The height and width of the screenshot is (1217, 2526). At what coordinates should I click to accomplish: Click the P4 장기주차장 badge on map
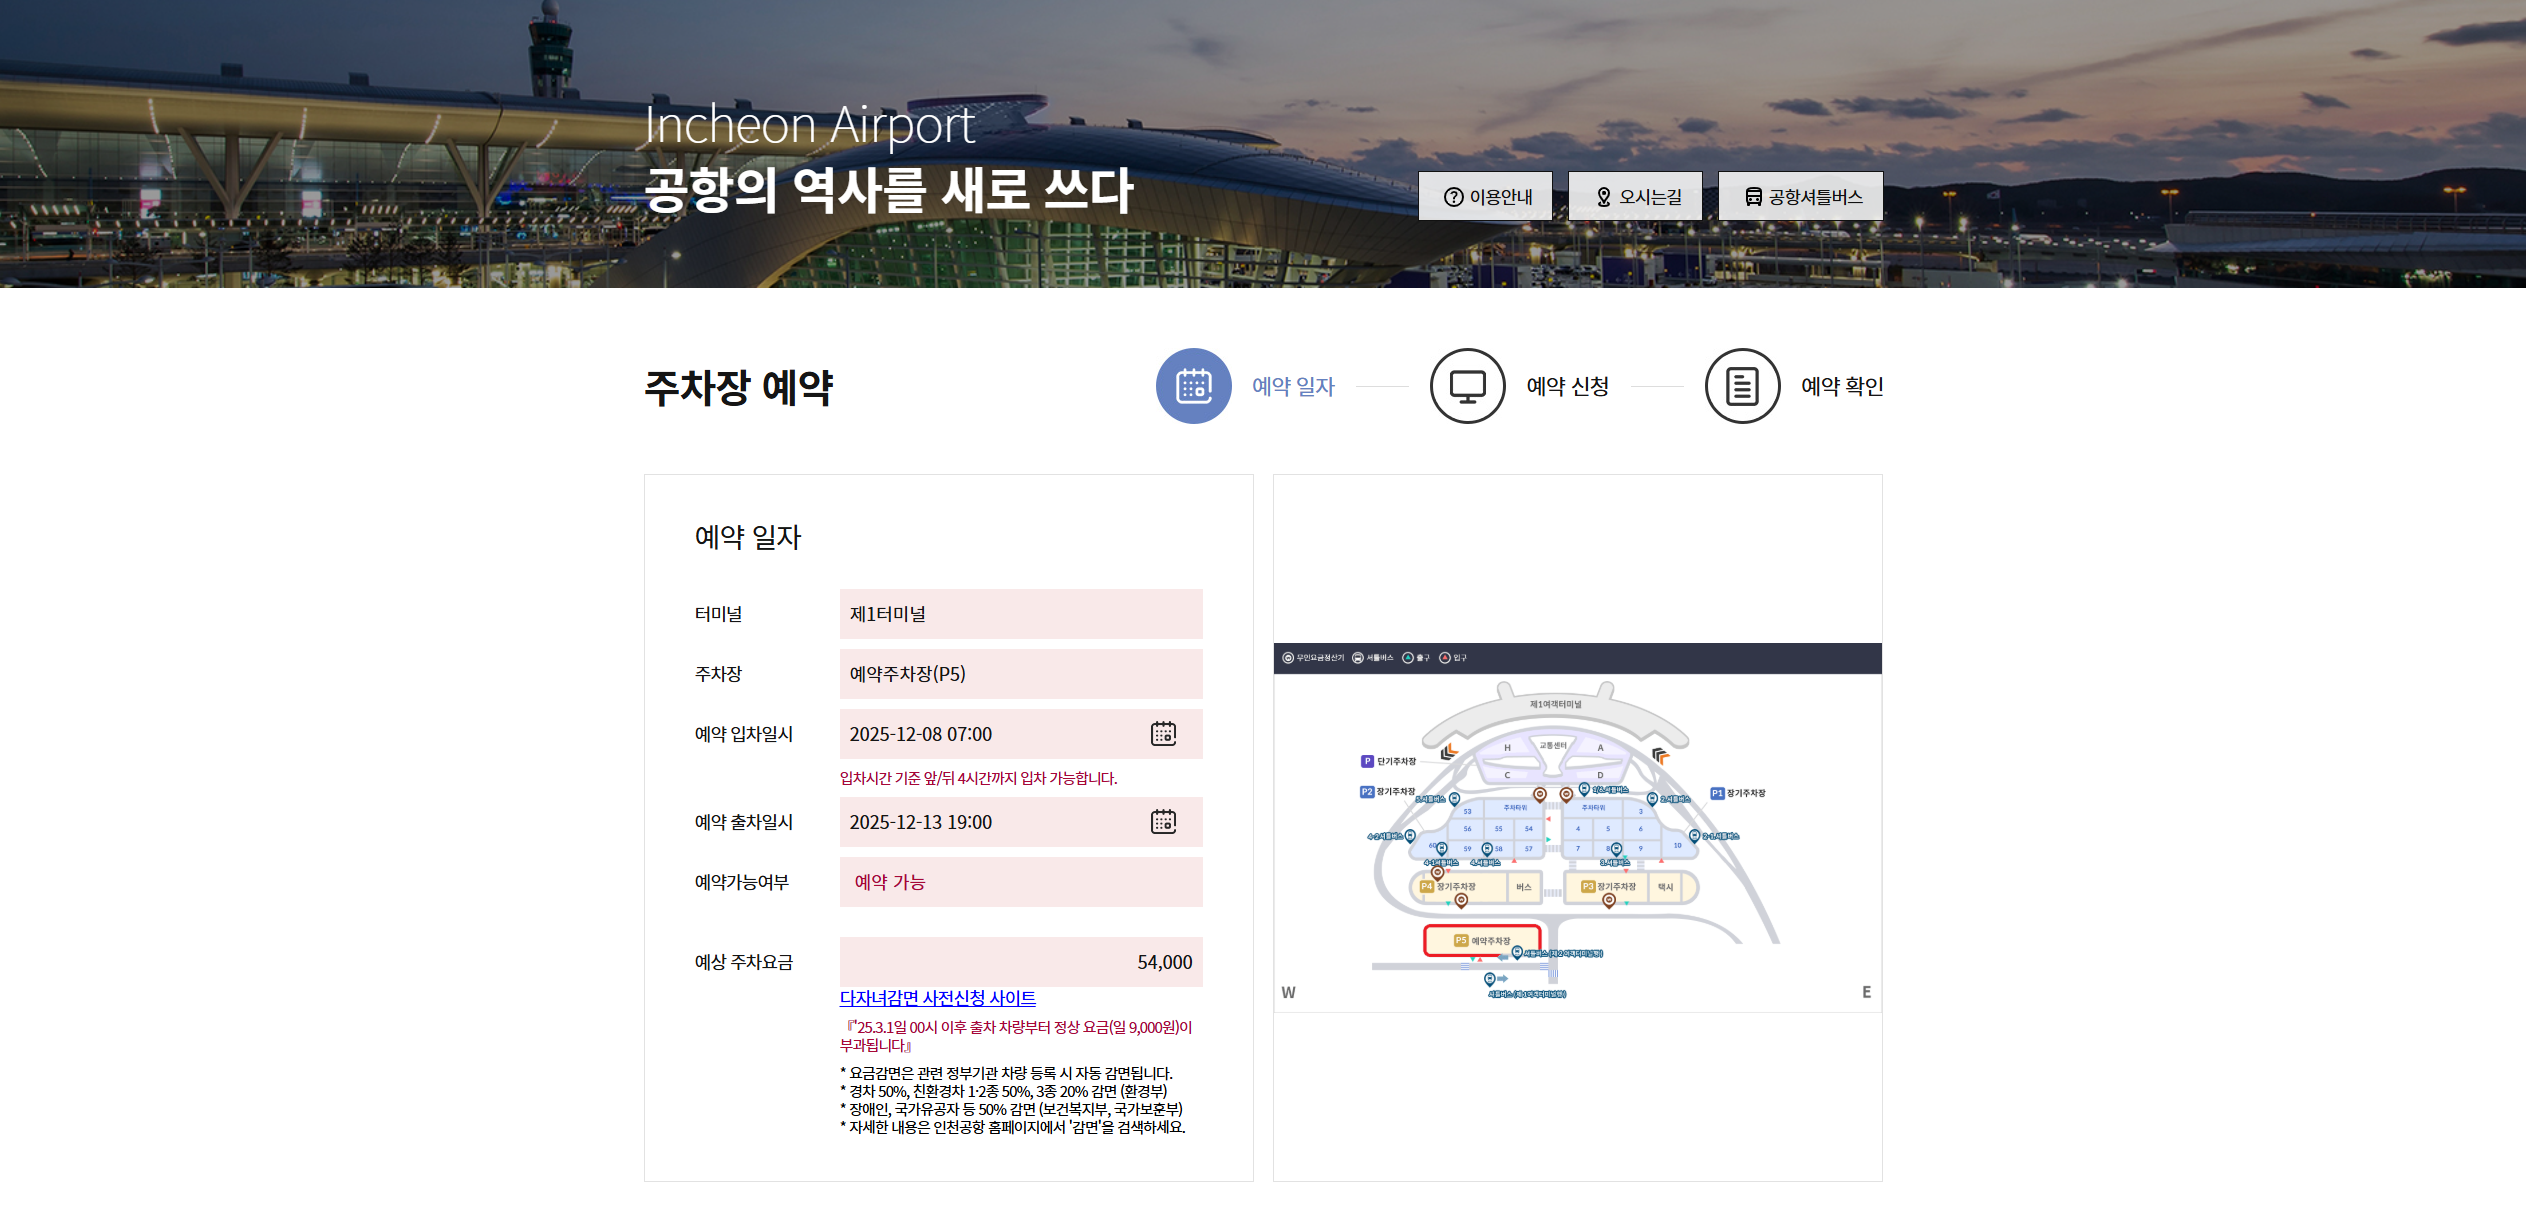pos(1428,887)
